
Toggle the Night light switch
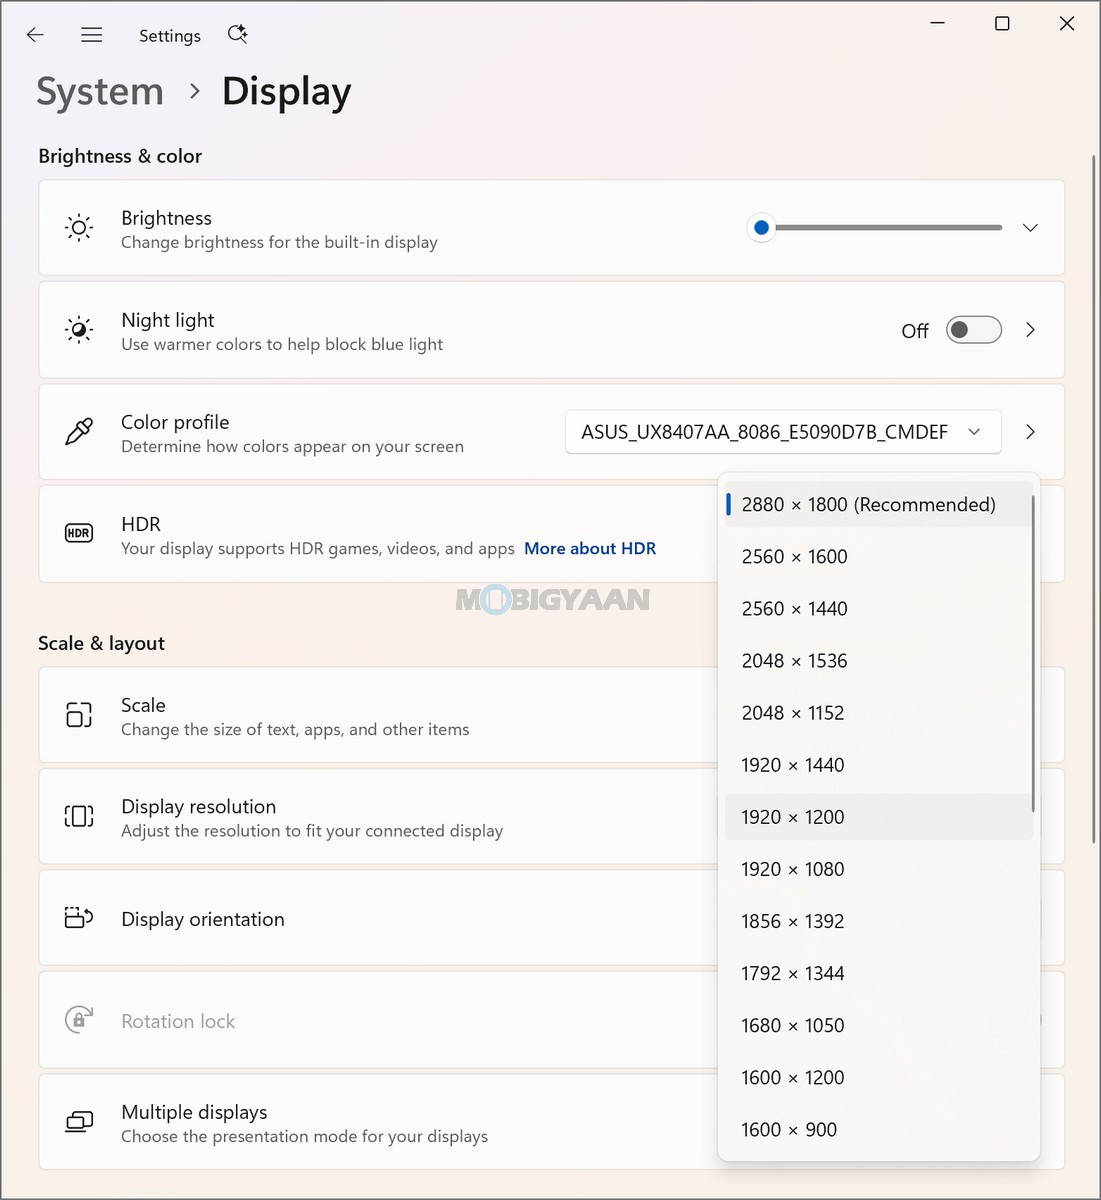click(974, 330)
